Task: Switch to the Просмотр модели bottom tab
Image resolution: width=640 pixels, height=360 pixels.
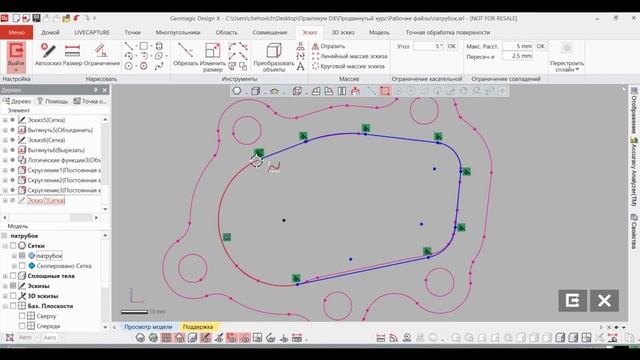Action: click(148, 327)
